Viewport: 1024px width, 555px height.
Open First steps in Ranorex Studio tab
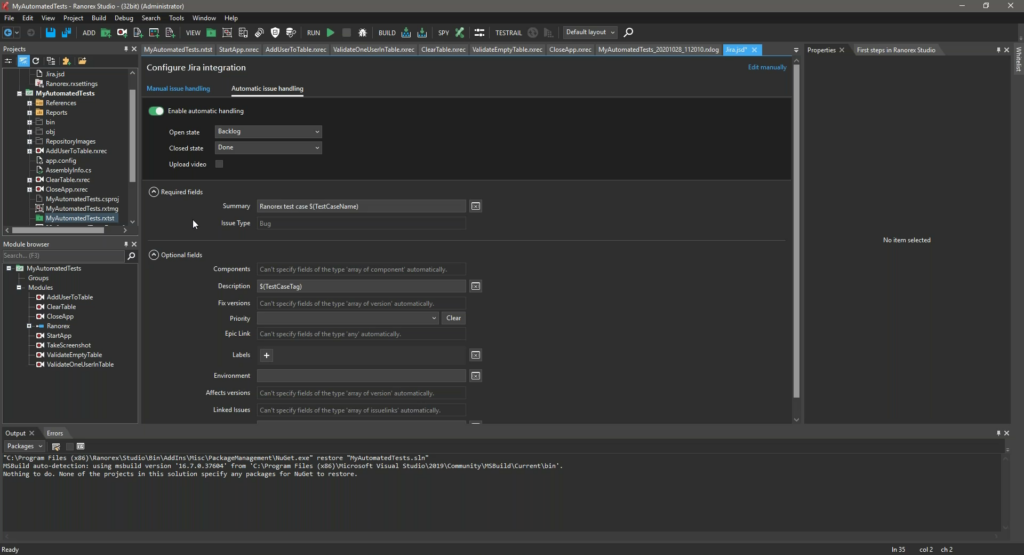click(x=896, y=50)
